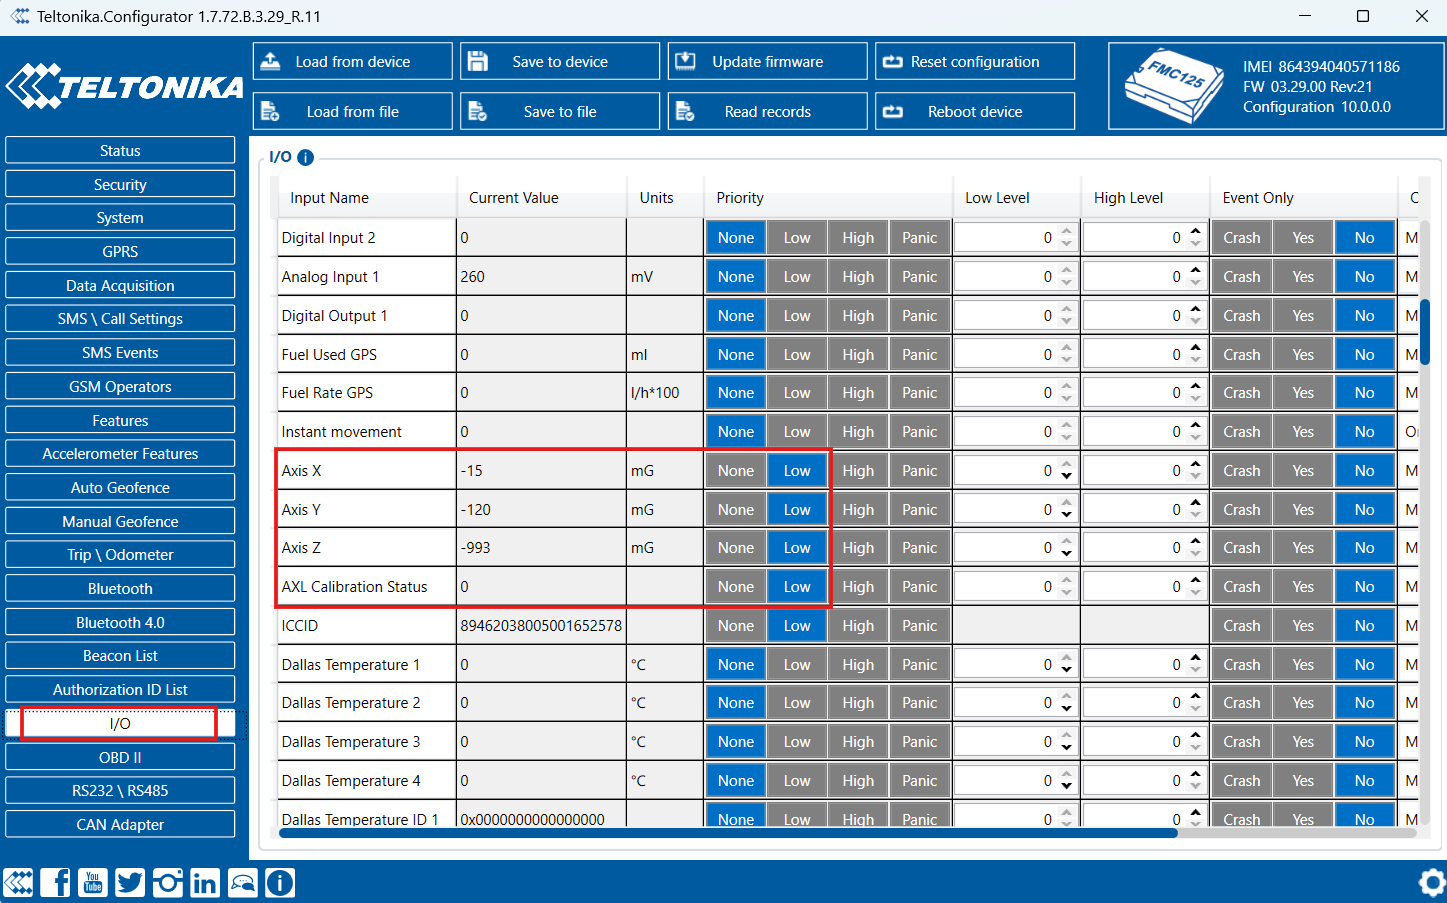This screenshot has height=903, width=1447.
Task: Click the Read records toolbar button
Action: pos(768,111)
